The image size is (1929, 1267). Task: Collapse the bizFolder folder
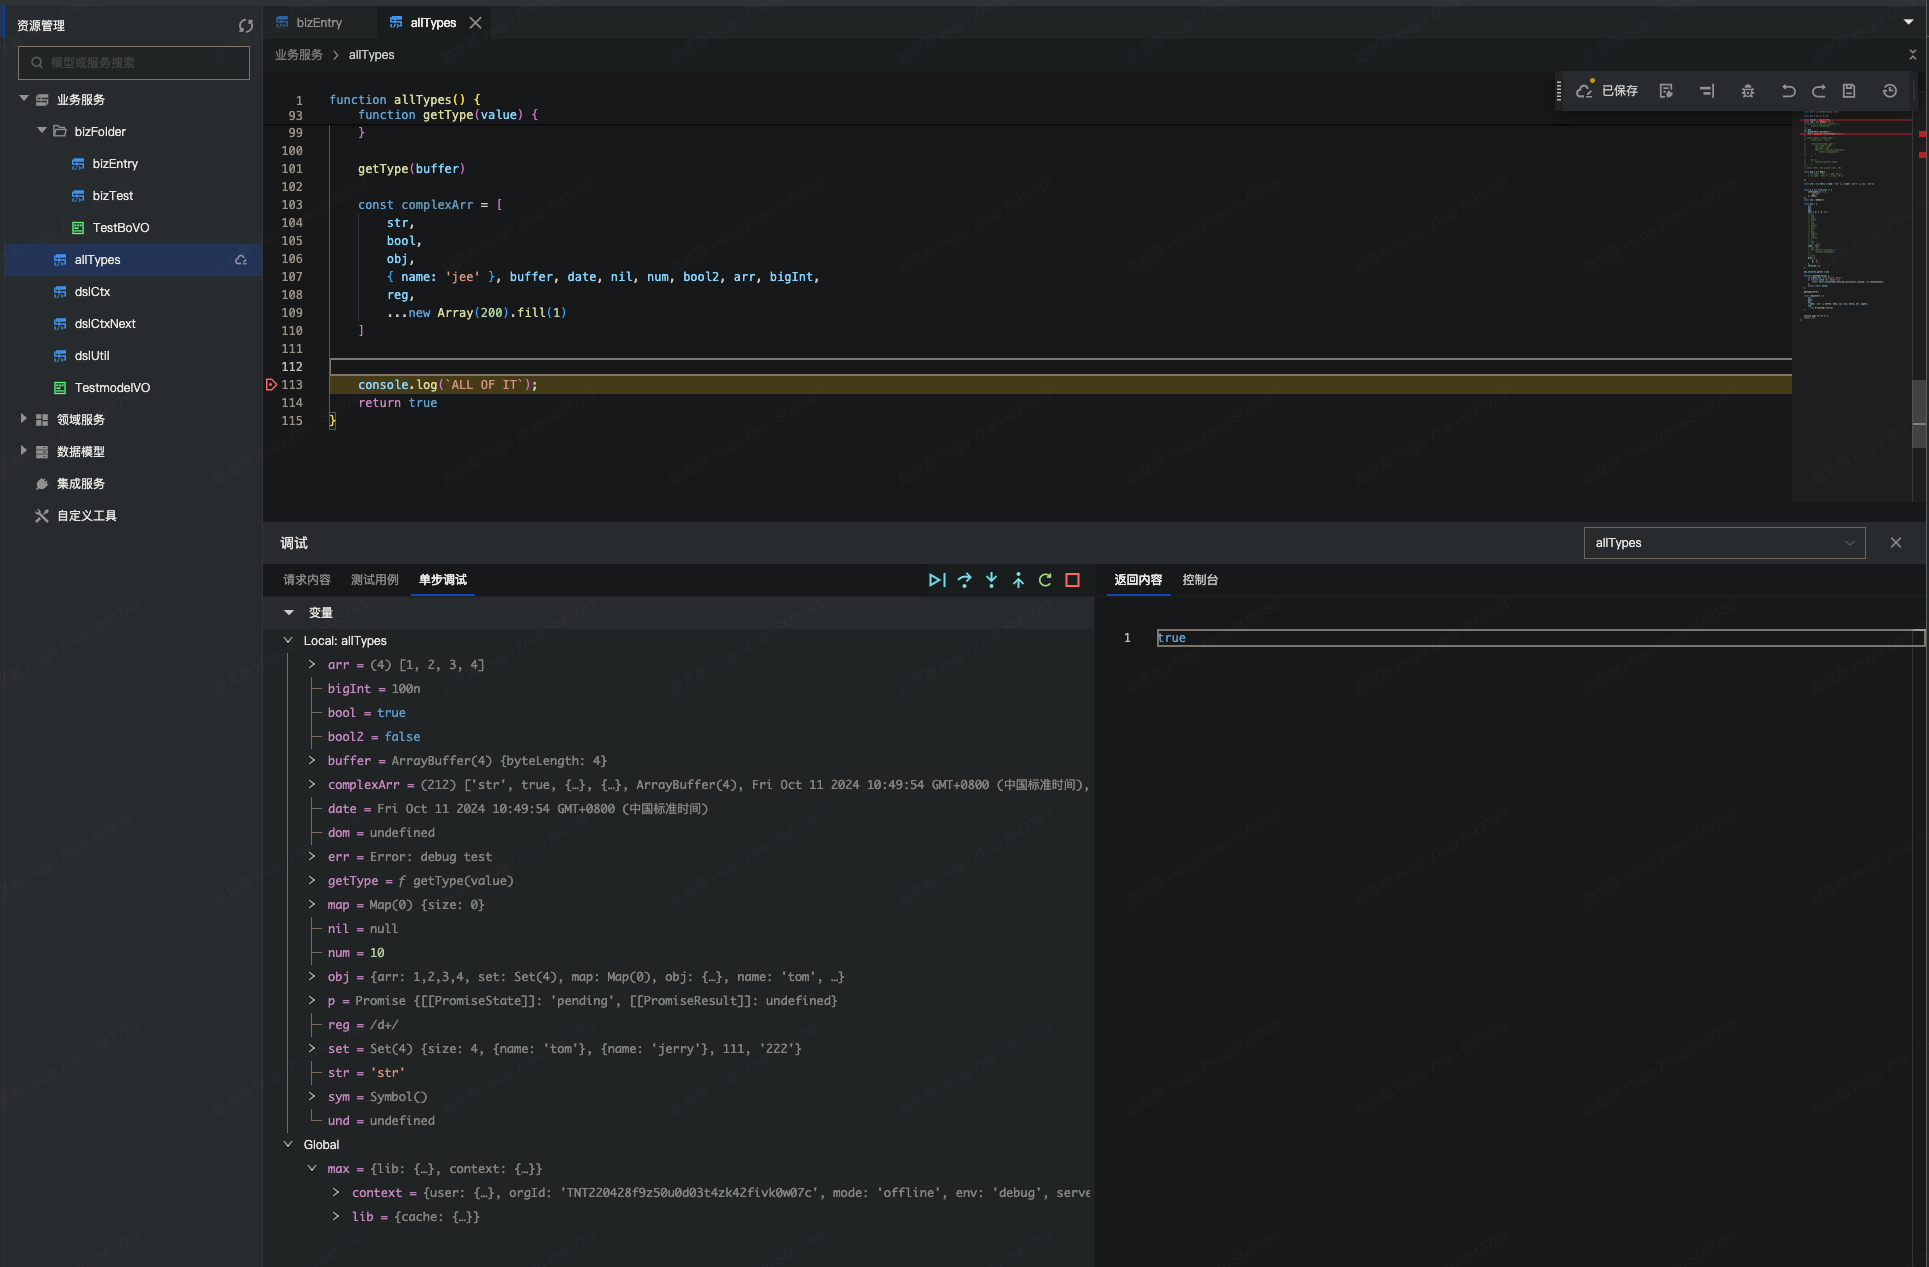[x=42, y=131]
